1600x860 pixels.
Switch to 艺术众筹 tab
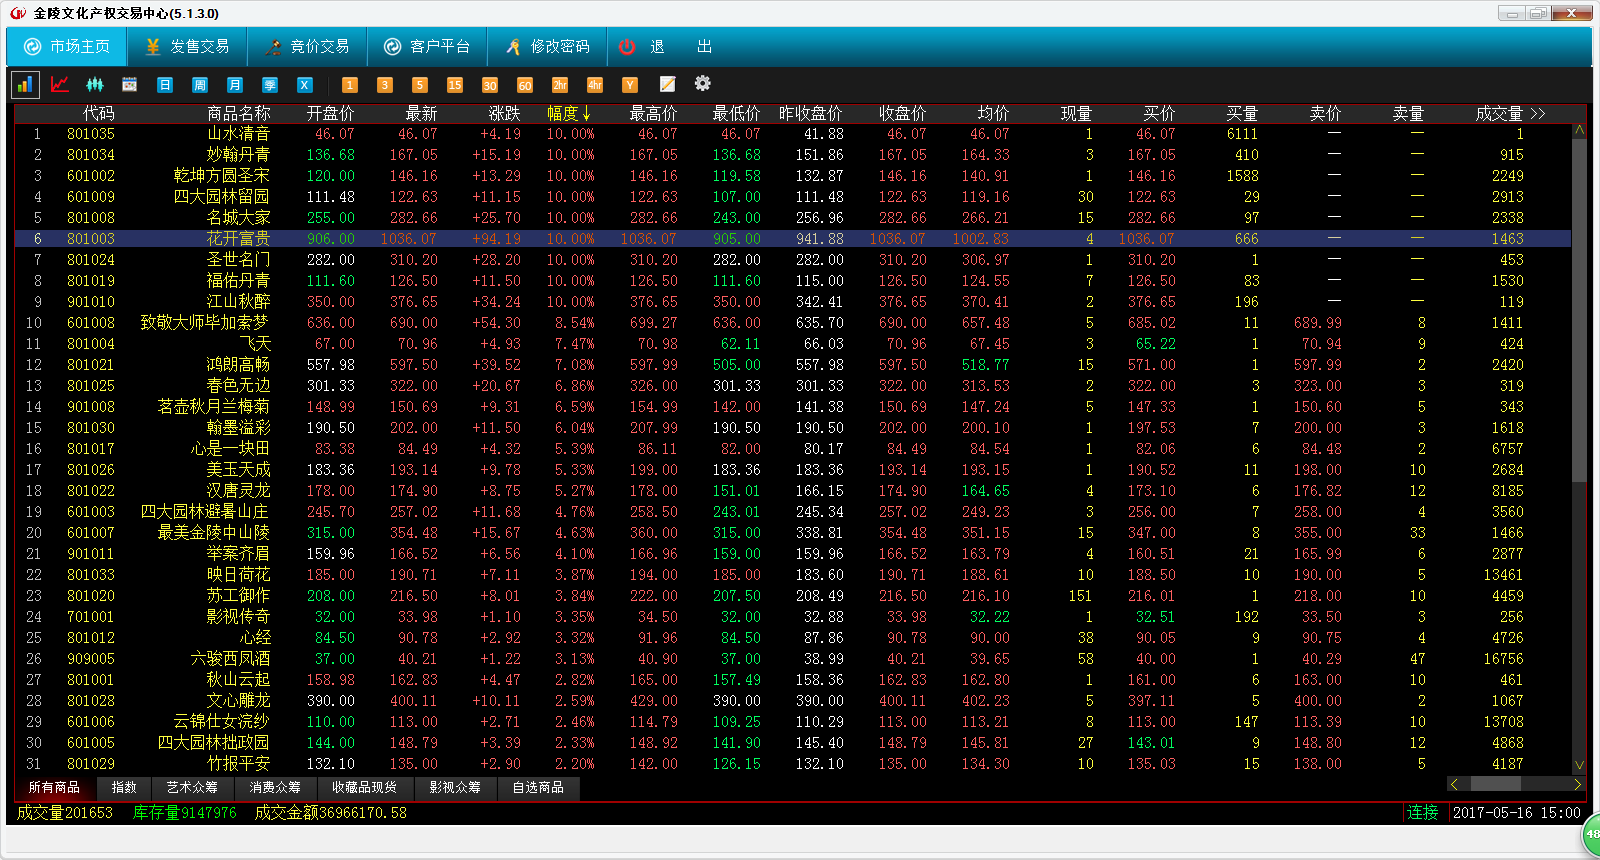coord(192,788)
